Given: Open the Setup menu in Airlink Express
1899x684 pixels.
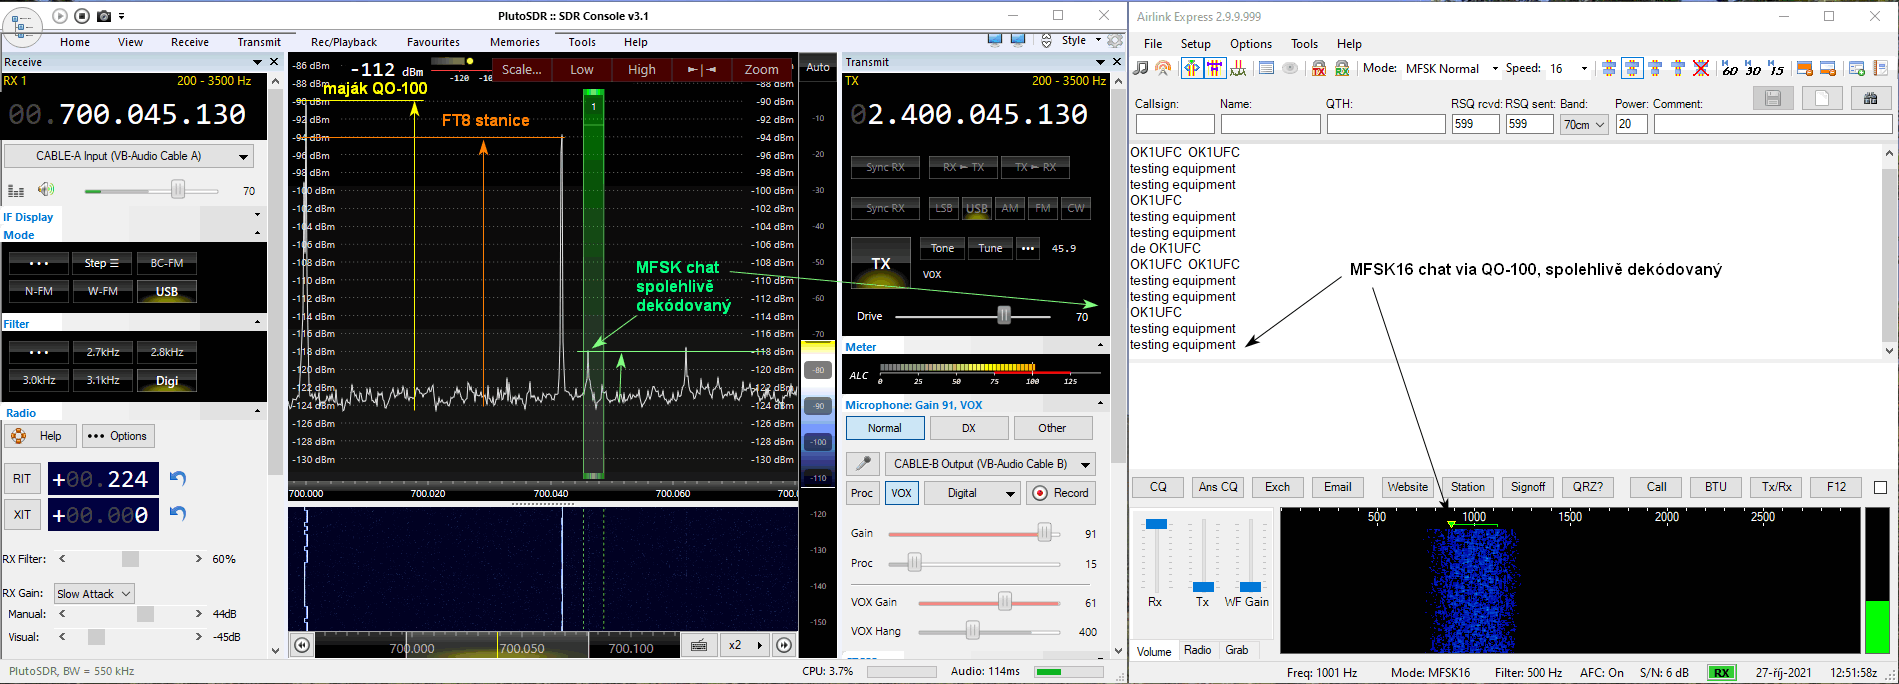Looking at the screenshot, I should point(1195,44).
